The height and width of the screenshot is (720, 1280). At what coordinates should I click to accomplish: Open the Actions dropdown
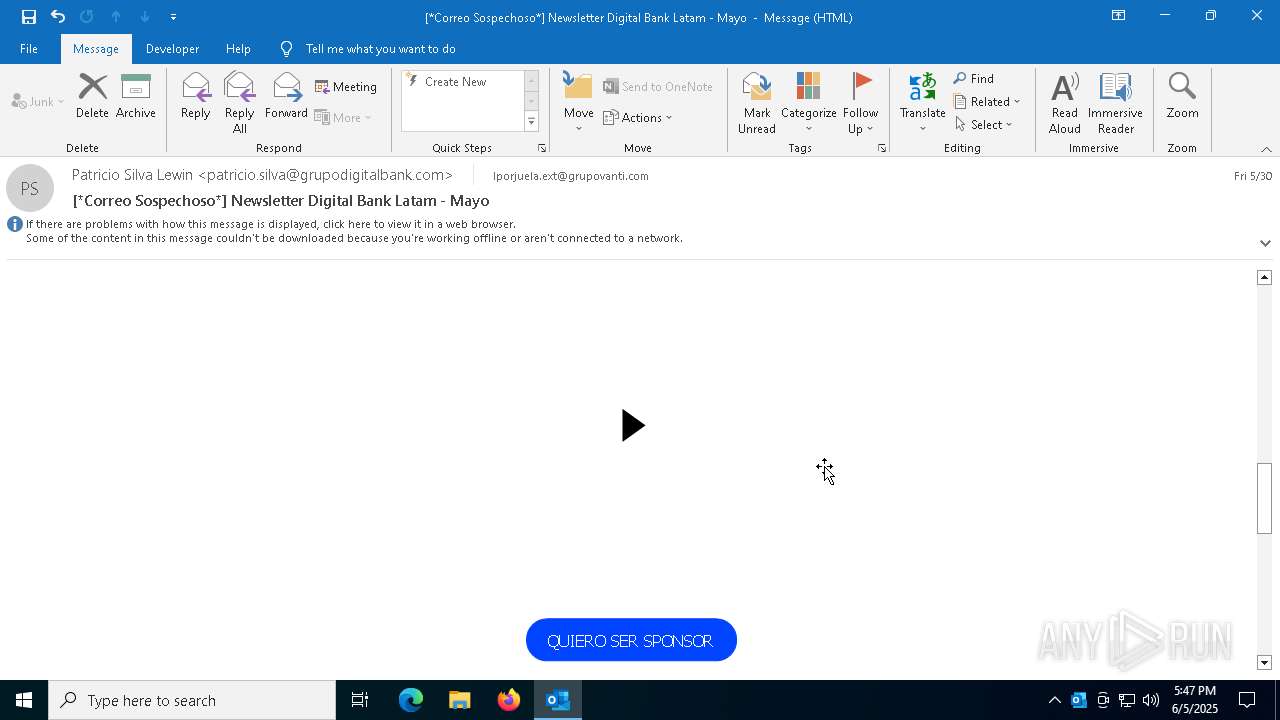click(638, 117)
